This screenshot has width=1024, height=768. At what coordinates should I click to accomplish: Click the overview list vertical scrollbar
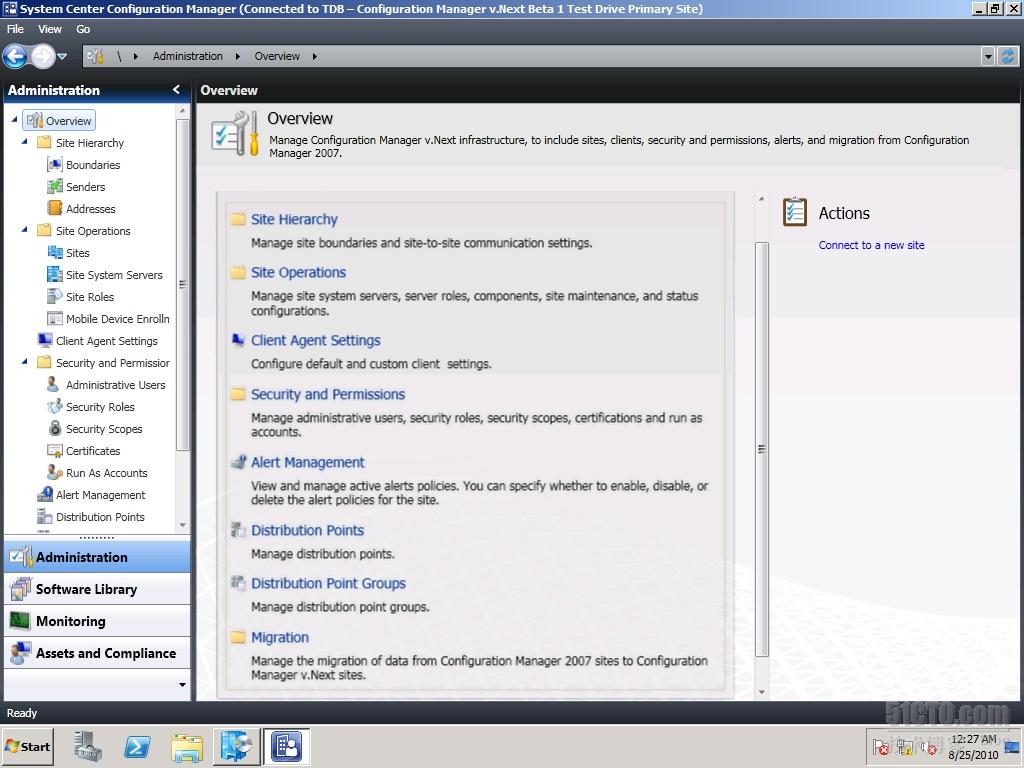point(761,449)
